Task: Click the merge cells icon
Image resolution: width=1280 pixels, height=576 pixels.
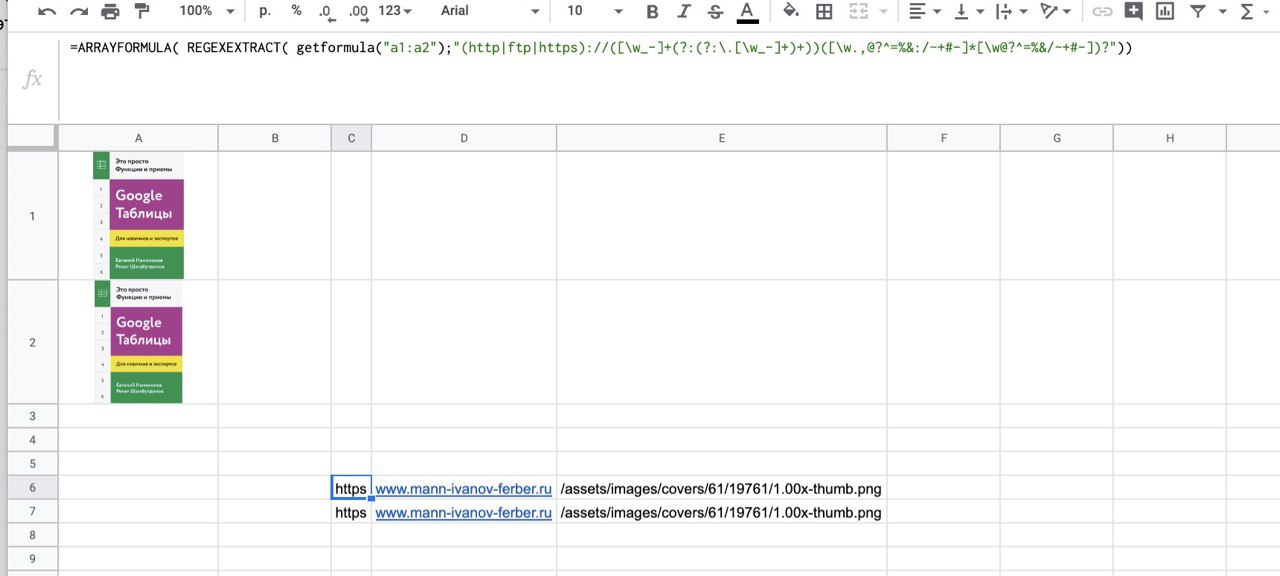Action: [x=858, y=11]
